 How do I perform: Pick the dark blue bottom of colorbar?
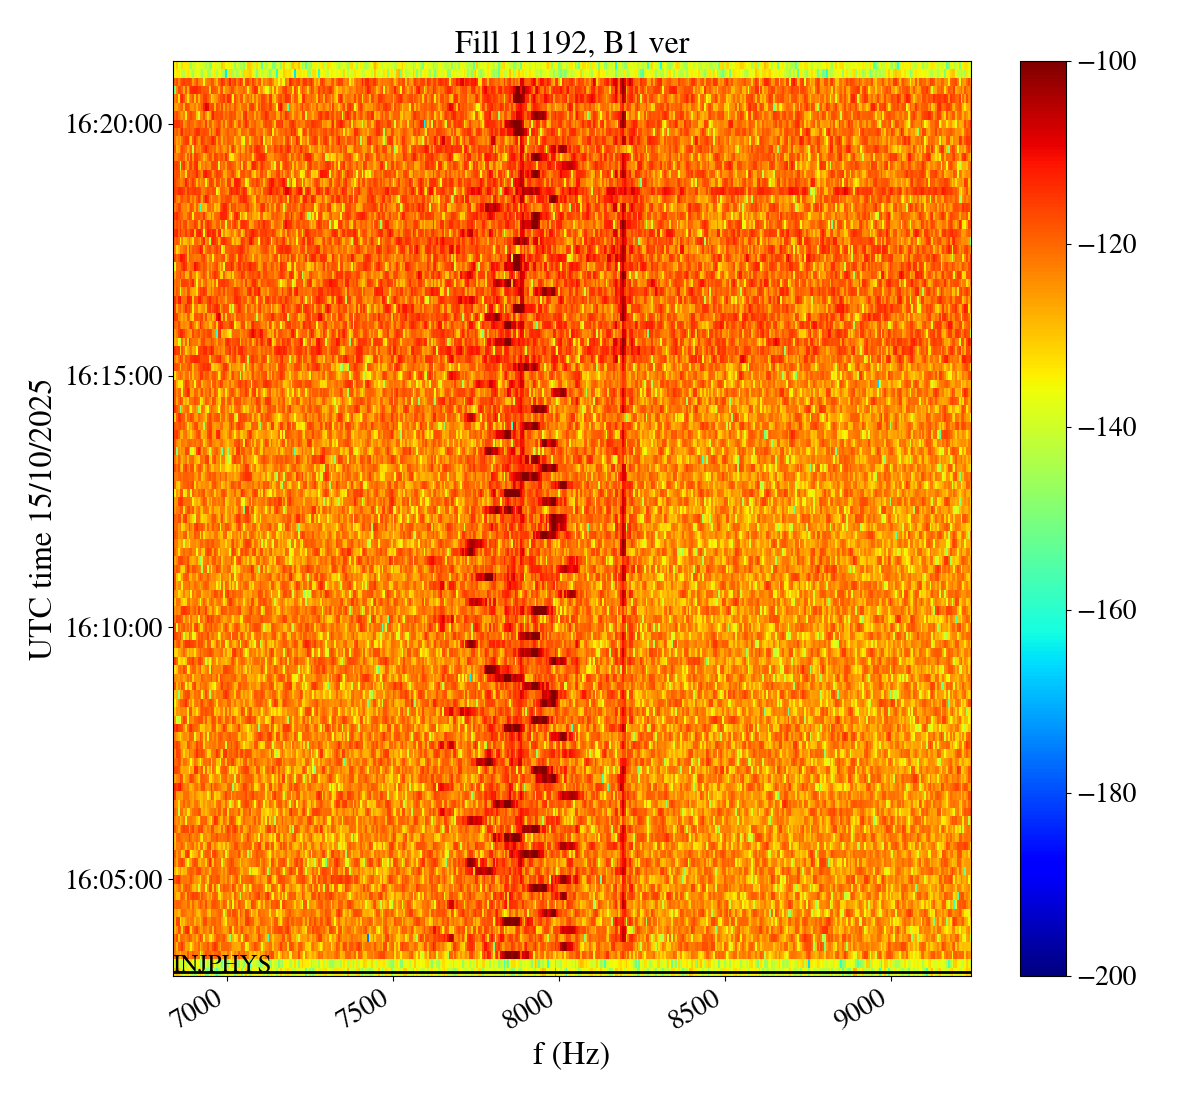pyautogui.click(x=1043, y=968)
